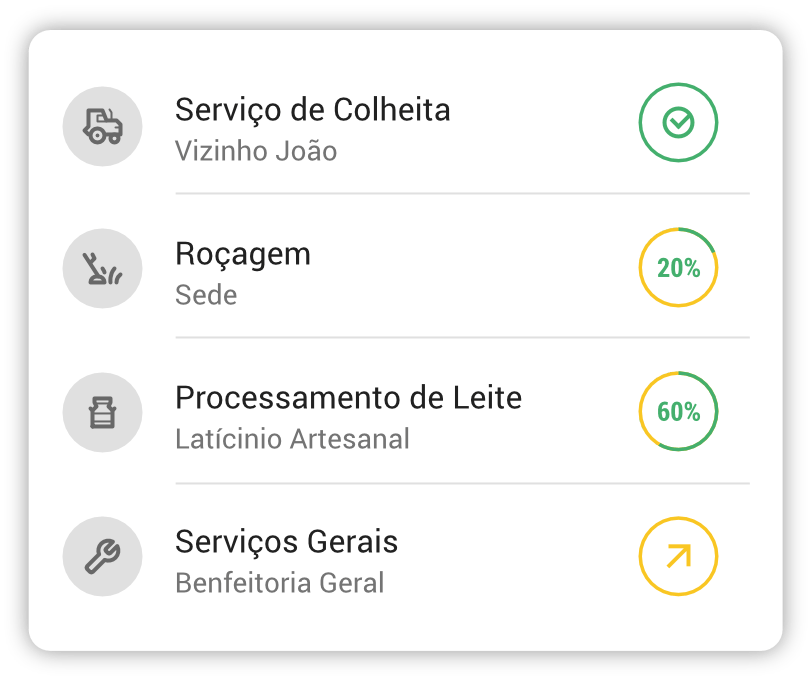The height and width of the screenshot is (680, 812).
Task: Click the check mark inside the green circle
Action: [x=678, y=123]
